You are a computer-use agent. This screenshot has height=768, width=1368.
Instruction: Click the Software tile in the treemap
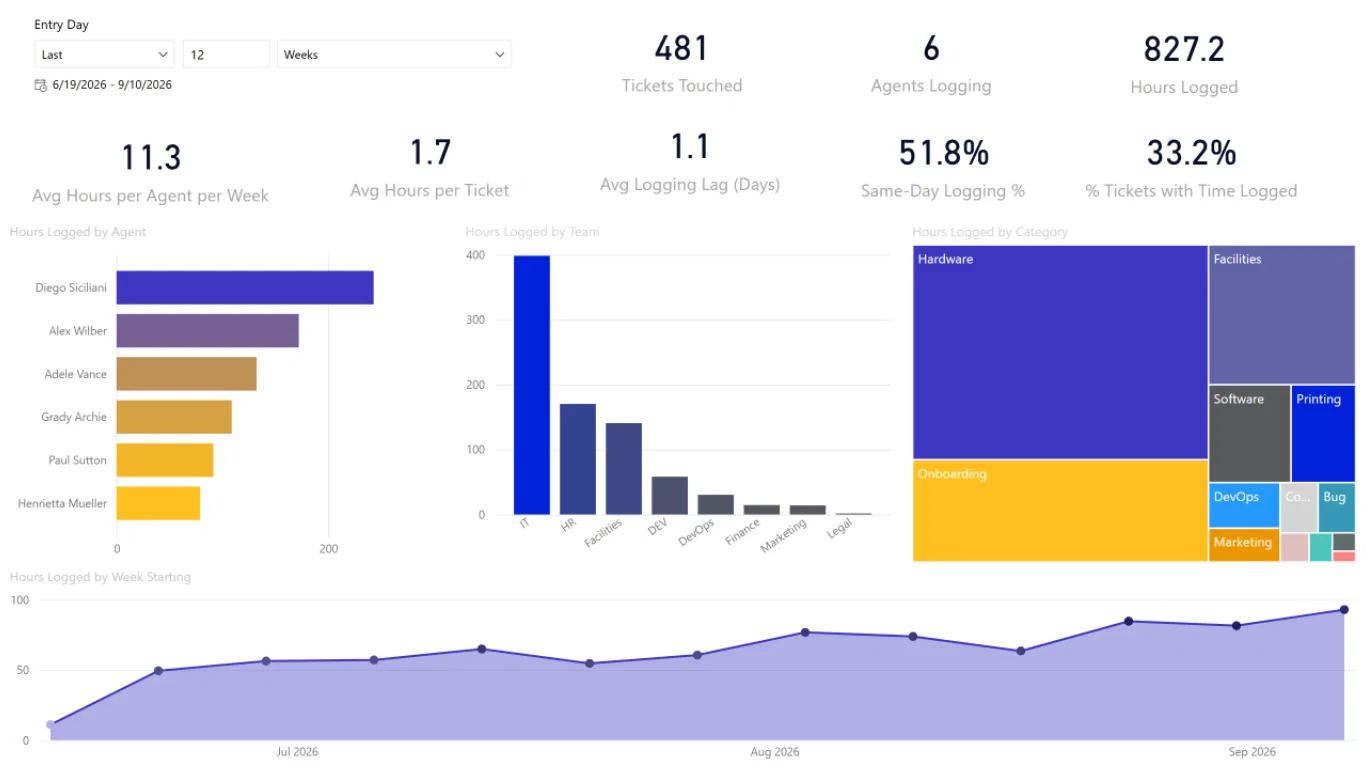[1249, 434]
